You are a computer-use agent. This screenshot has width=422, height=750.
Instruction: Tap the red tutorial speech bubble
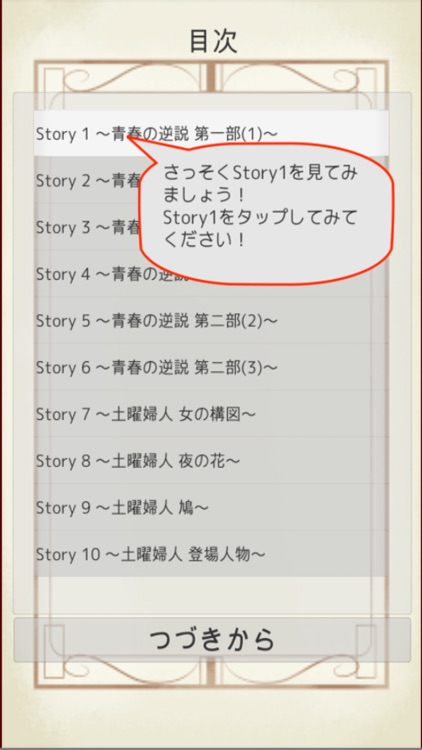tap(266, 213)
